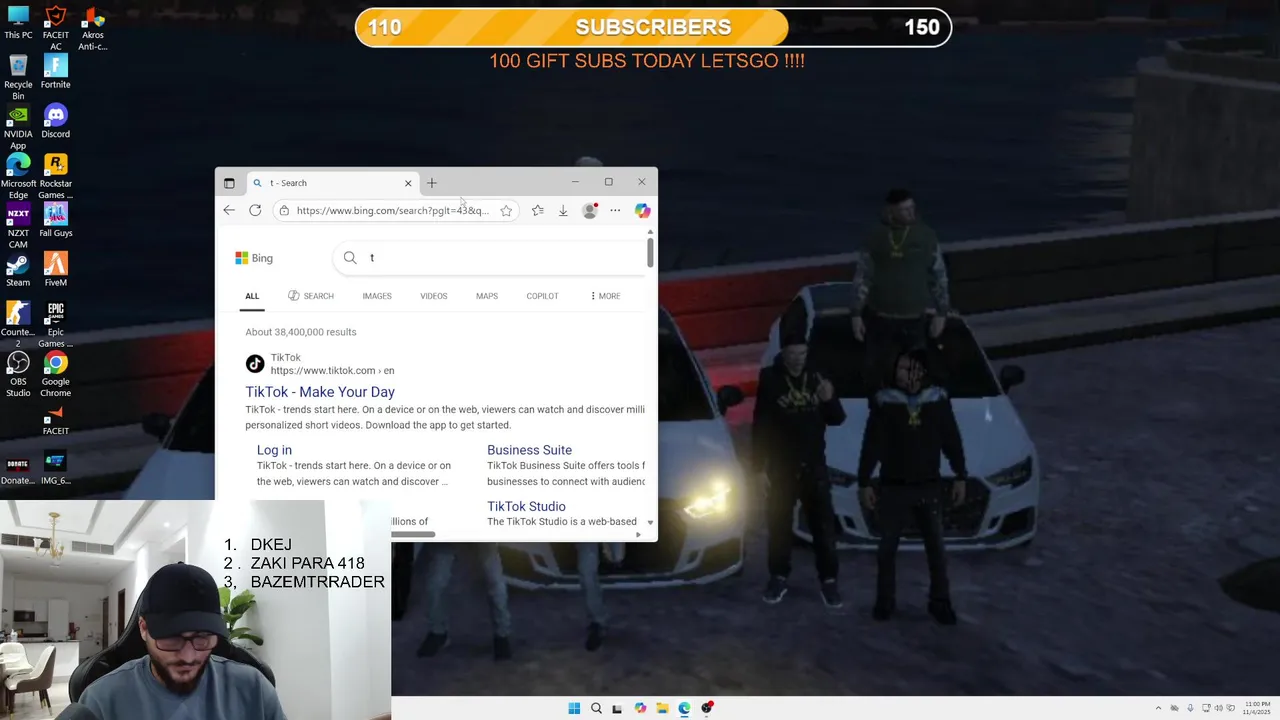Viewport: 1280px width, 720px height.
Task: Click the Edge tab actions menu icon
Action: pyautogui.click(x=229, y=183)
